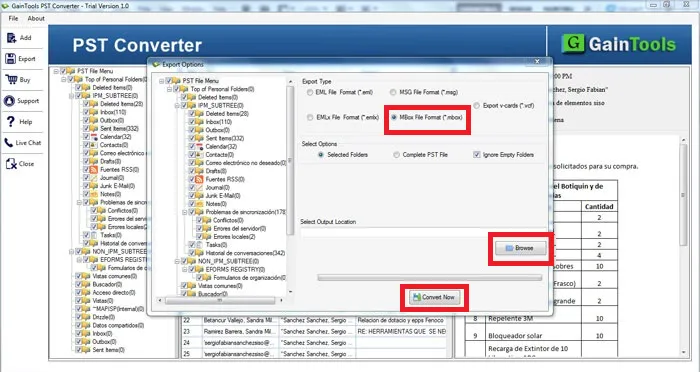Uncheck Outbox(0) checkbox in Export Options tree

coord(192,130)
